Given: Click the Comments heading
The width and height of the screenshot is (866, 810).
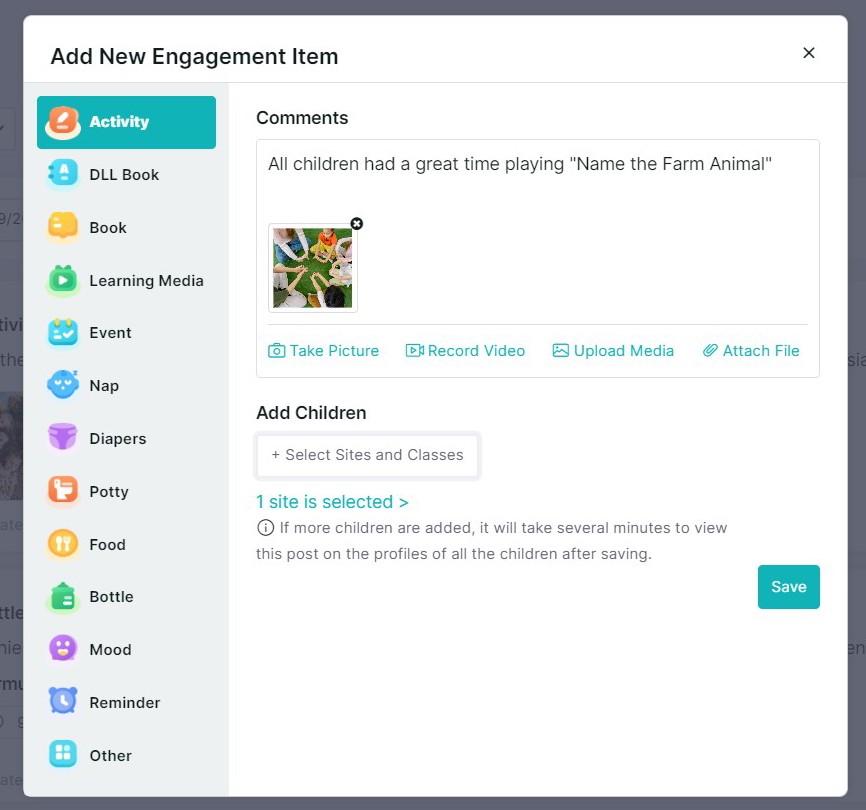Looking at the screenshot, I should click(302, 118).
